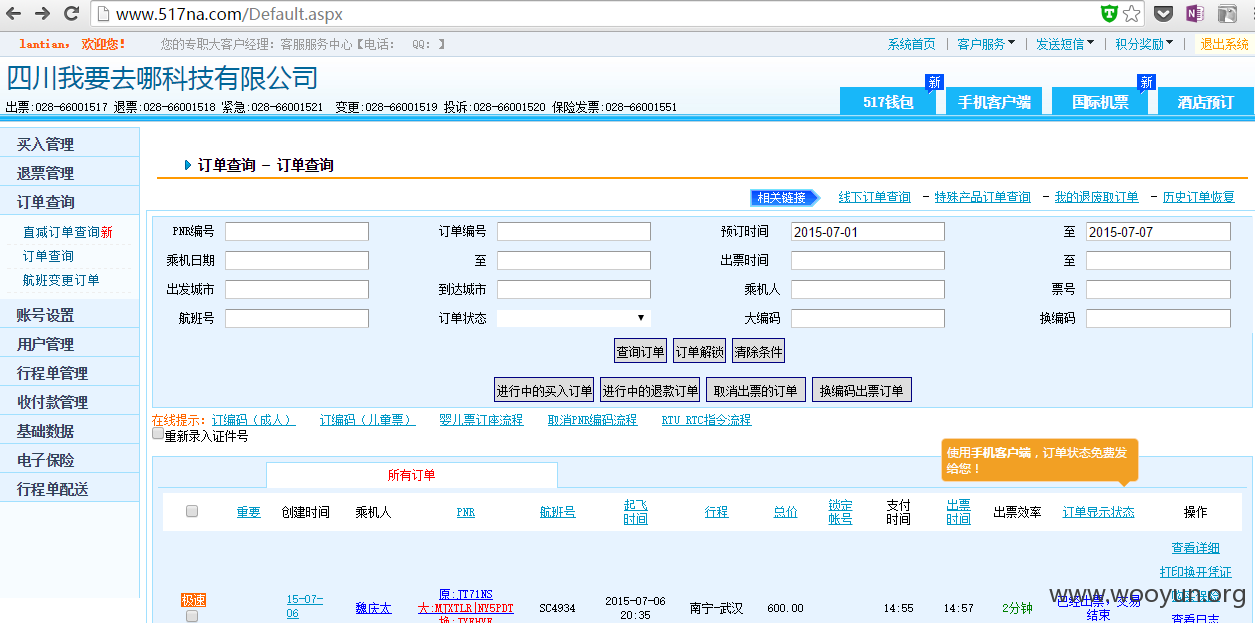Click into the 乘机人 input field
Viewport: 1255px width, 623px height.
[x=868, y=289]
